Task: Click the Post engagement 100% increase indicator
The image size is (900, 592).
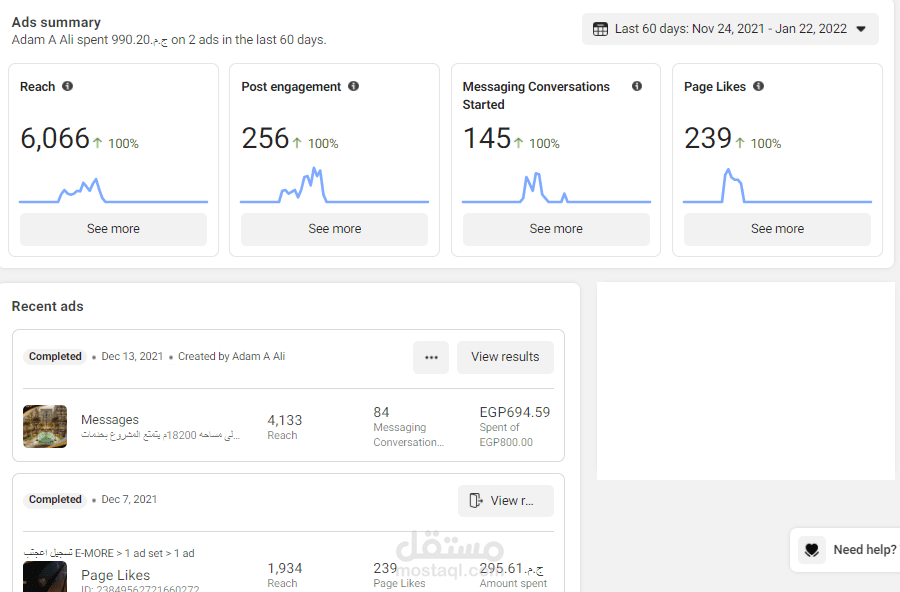Action: [x=315, y=144]
